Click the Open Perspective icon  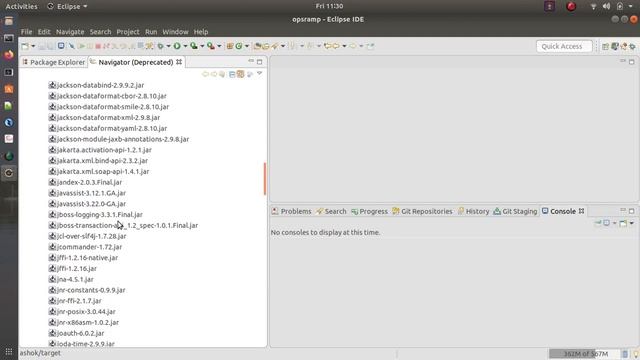(x=605, y=47)
